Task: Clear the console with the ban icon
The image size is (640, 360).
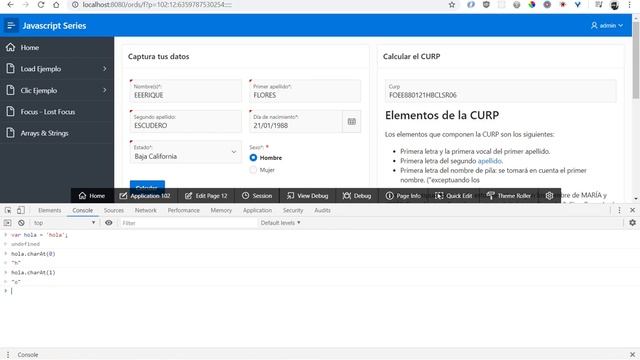Action: [x=21, y=223]
